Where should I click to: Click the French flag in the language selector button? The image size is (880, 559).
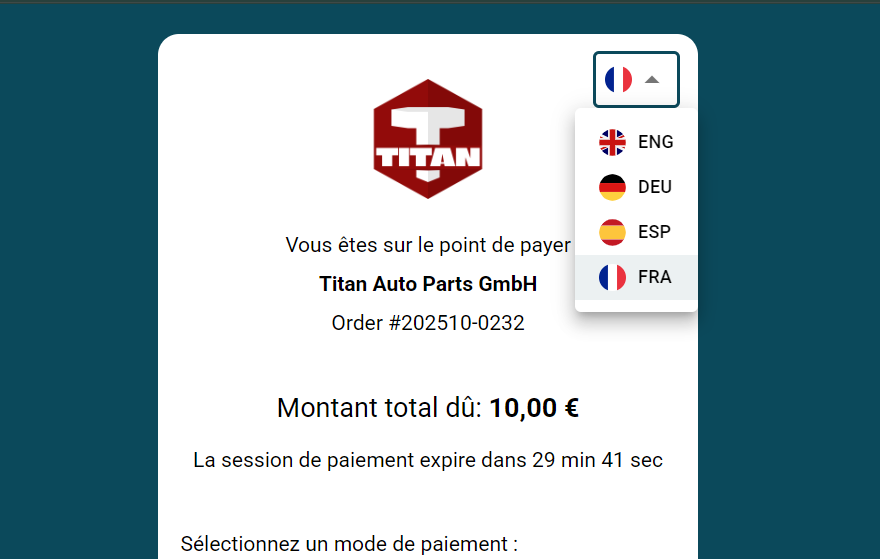tap(618, 79)
